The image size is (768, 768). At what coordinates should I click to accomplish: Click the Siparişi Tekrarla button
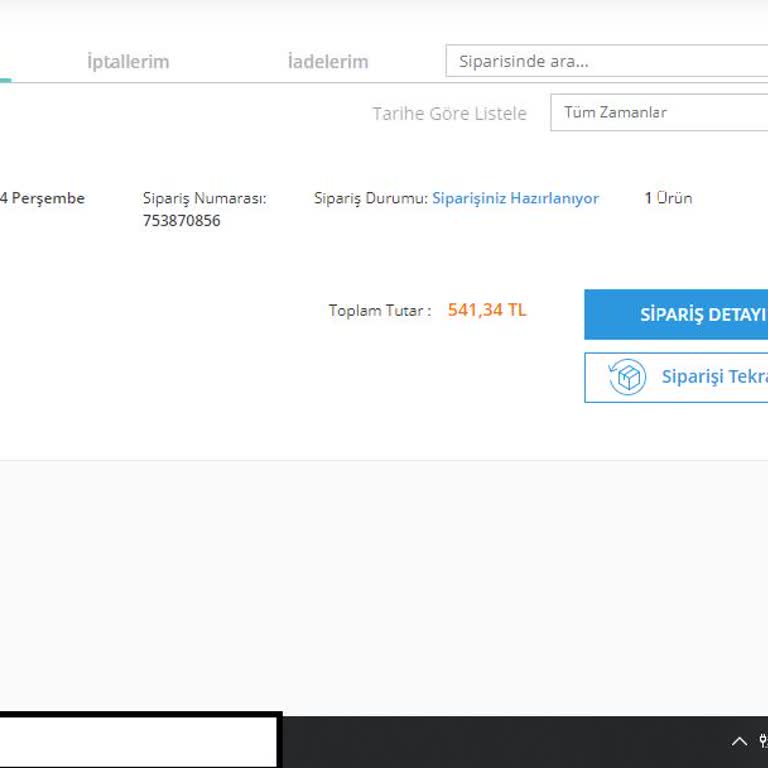click(676, 377)
